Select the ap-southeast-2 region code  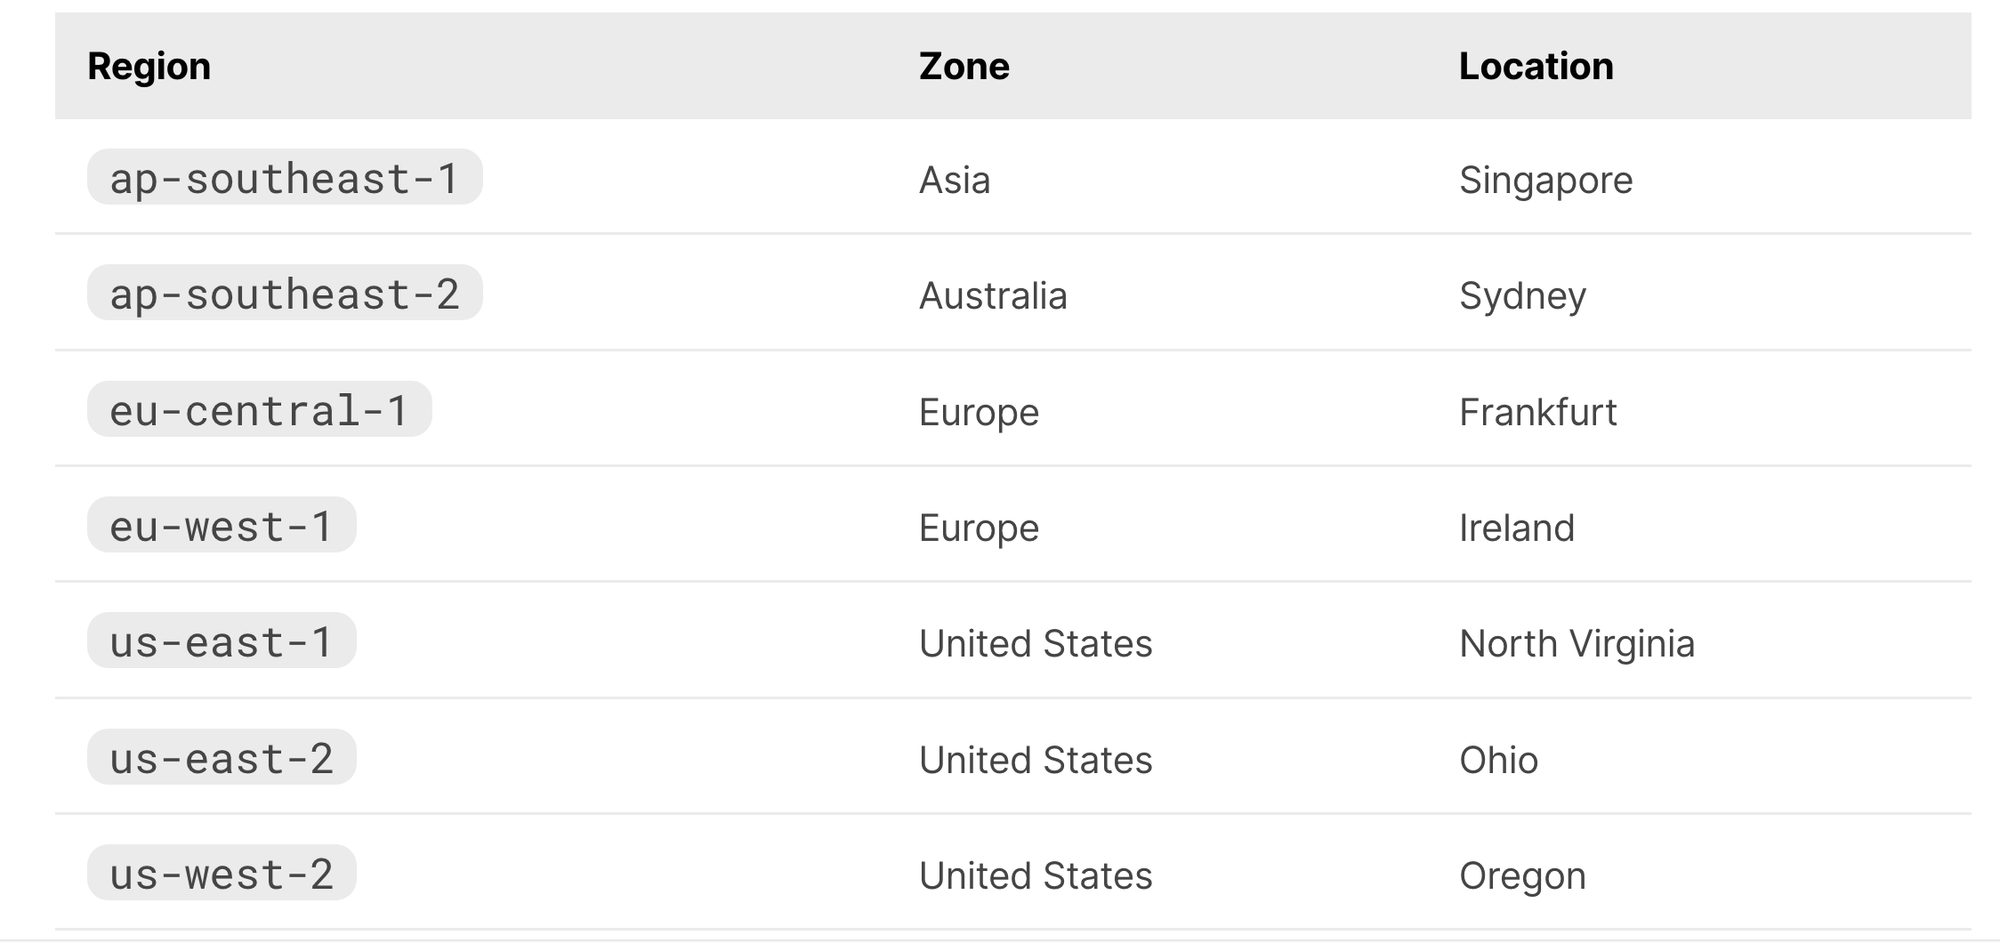click(284, 294)
